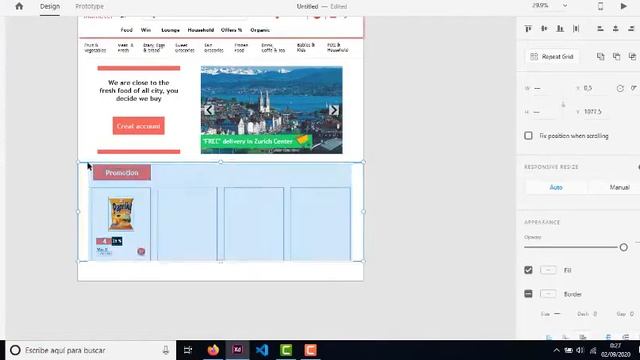The width and height of the screenshot is (640, 360).
Task: Click the Lounge nav item on artboard
Action: (171, 30)
